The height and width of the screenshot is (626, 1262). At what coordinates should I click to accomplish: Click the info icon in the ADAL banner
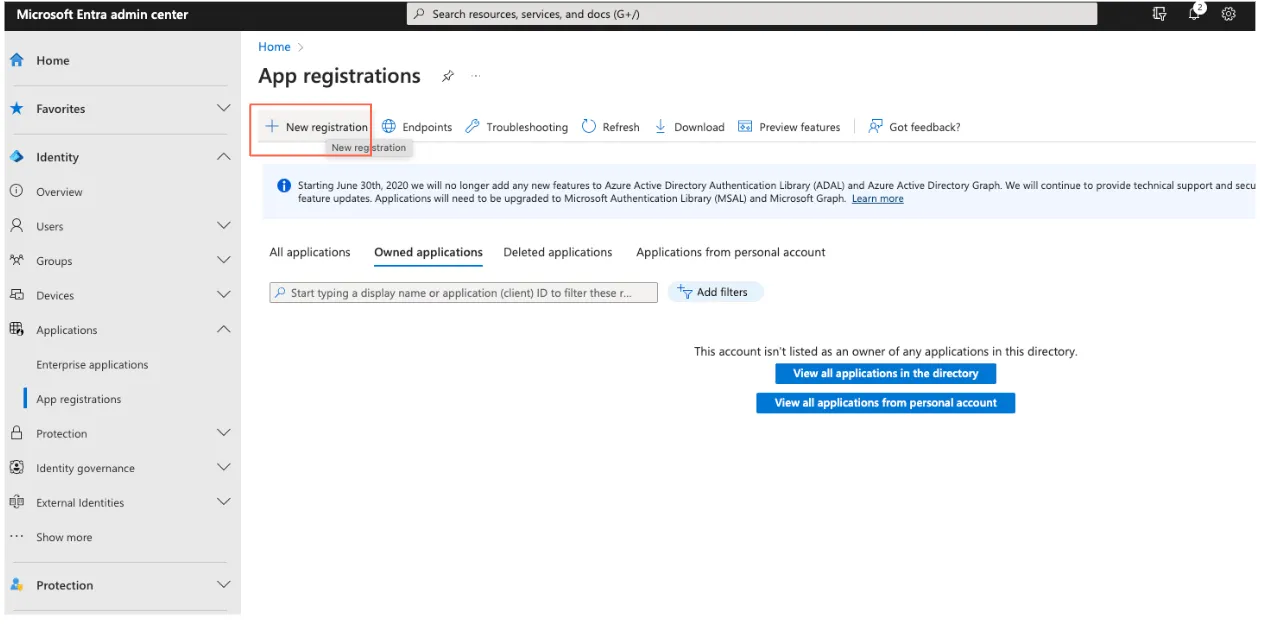[x=284, y=186]
